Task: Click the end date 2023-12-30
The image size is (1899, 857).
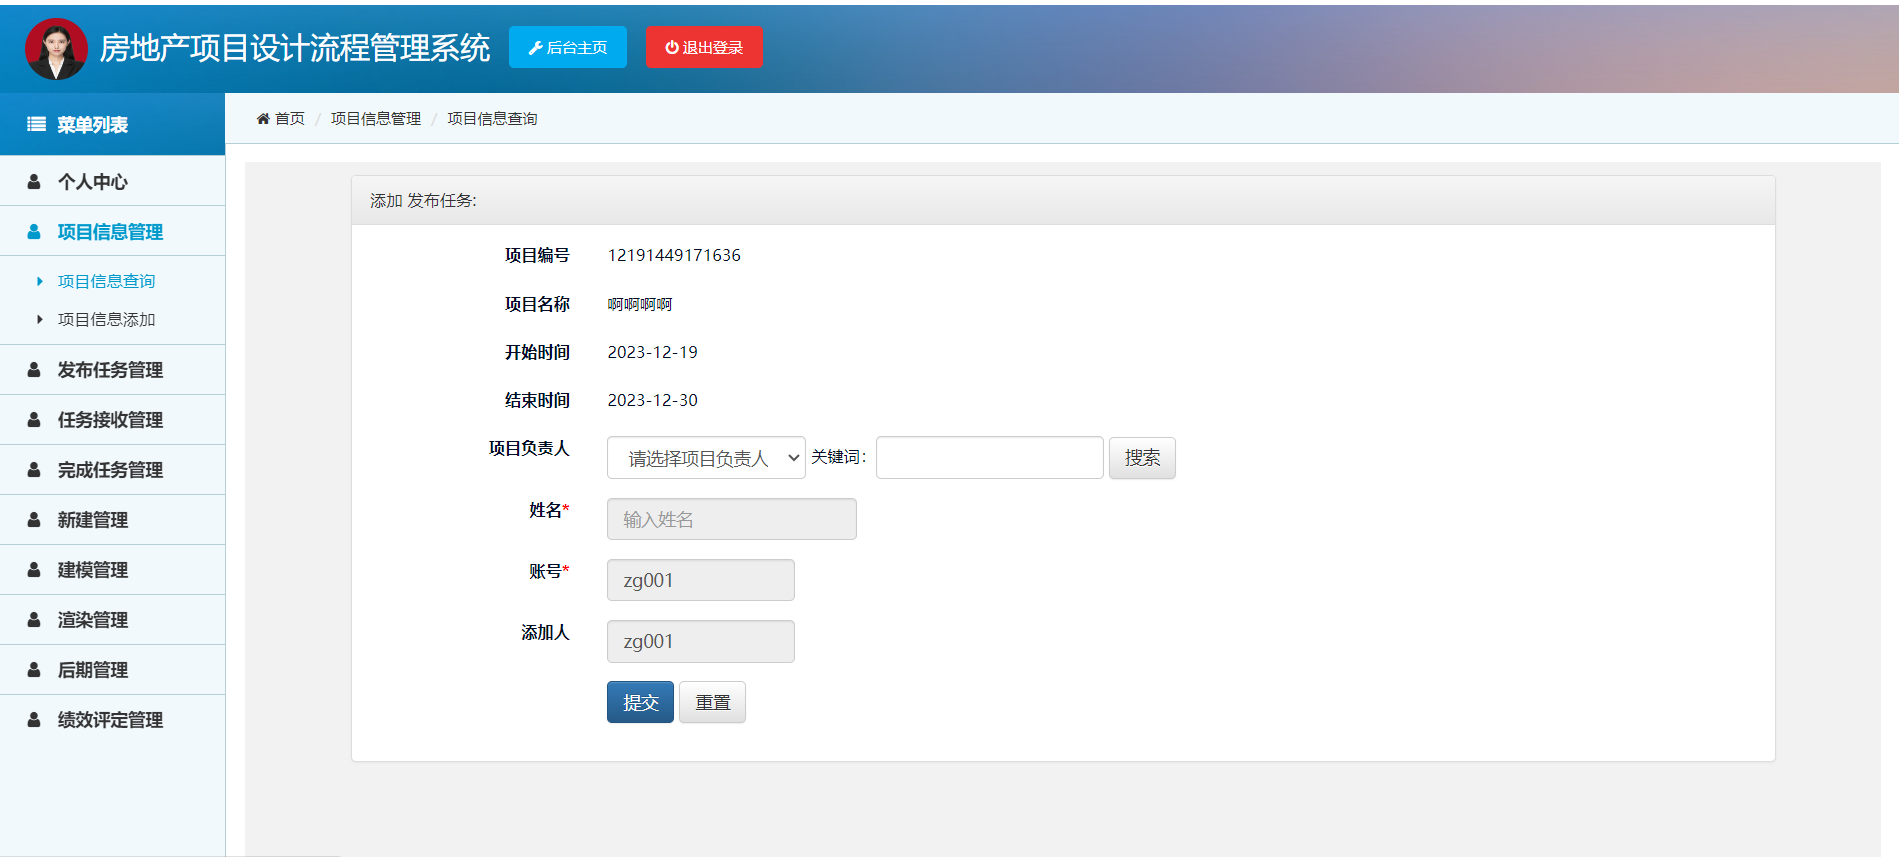Action: tap(653, 400)
